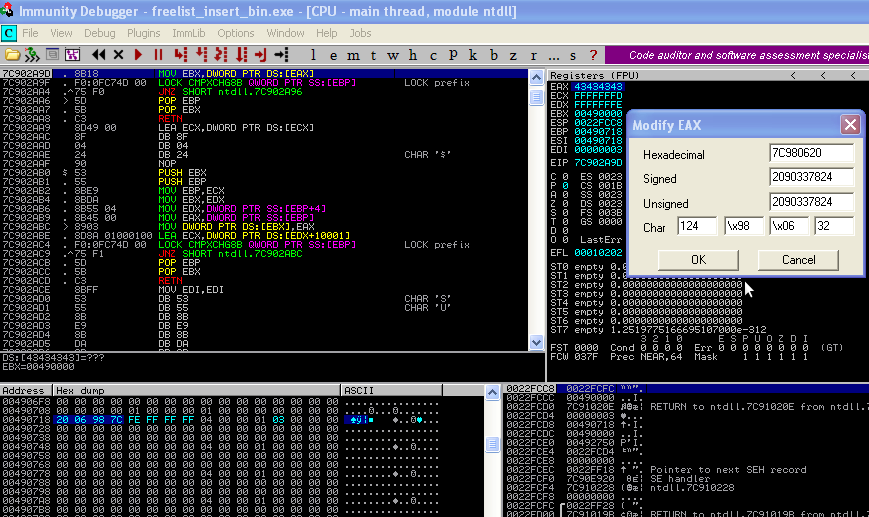Viewport: 869px width, 517px height.
Task: Click Go to address arrow icon
Action: [282, 55]
